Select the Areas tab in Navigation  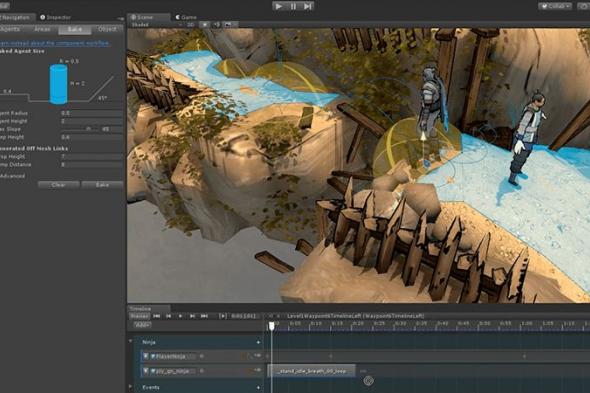point(42,29)
